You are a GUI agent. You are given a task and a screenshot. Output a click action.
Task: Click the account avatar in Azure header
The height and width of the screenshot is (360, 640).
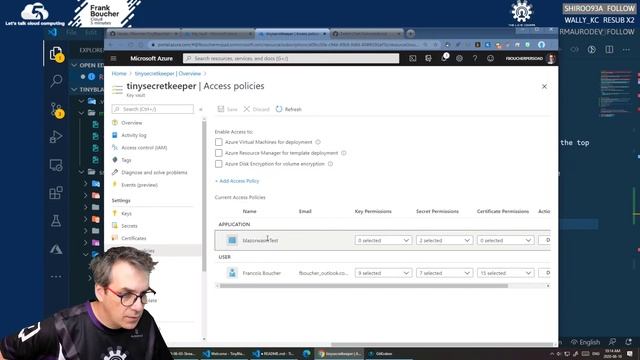pos(551,58)
